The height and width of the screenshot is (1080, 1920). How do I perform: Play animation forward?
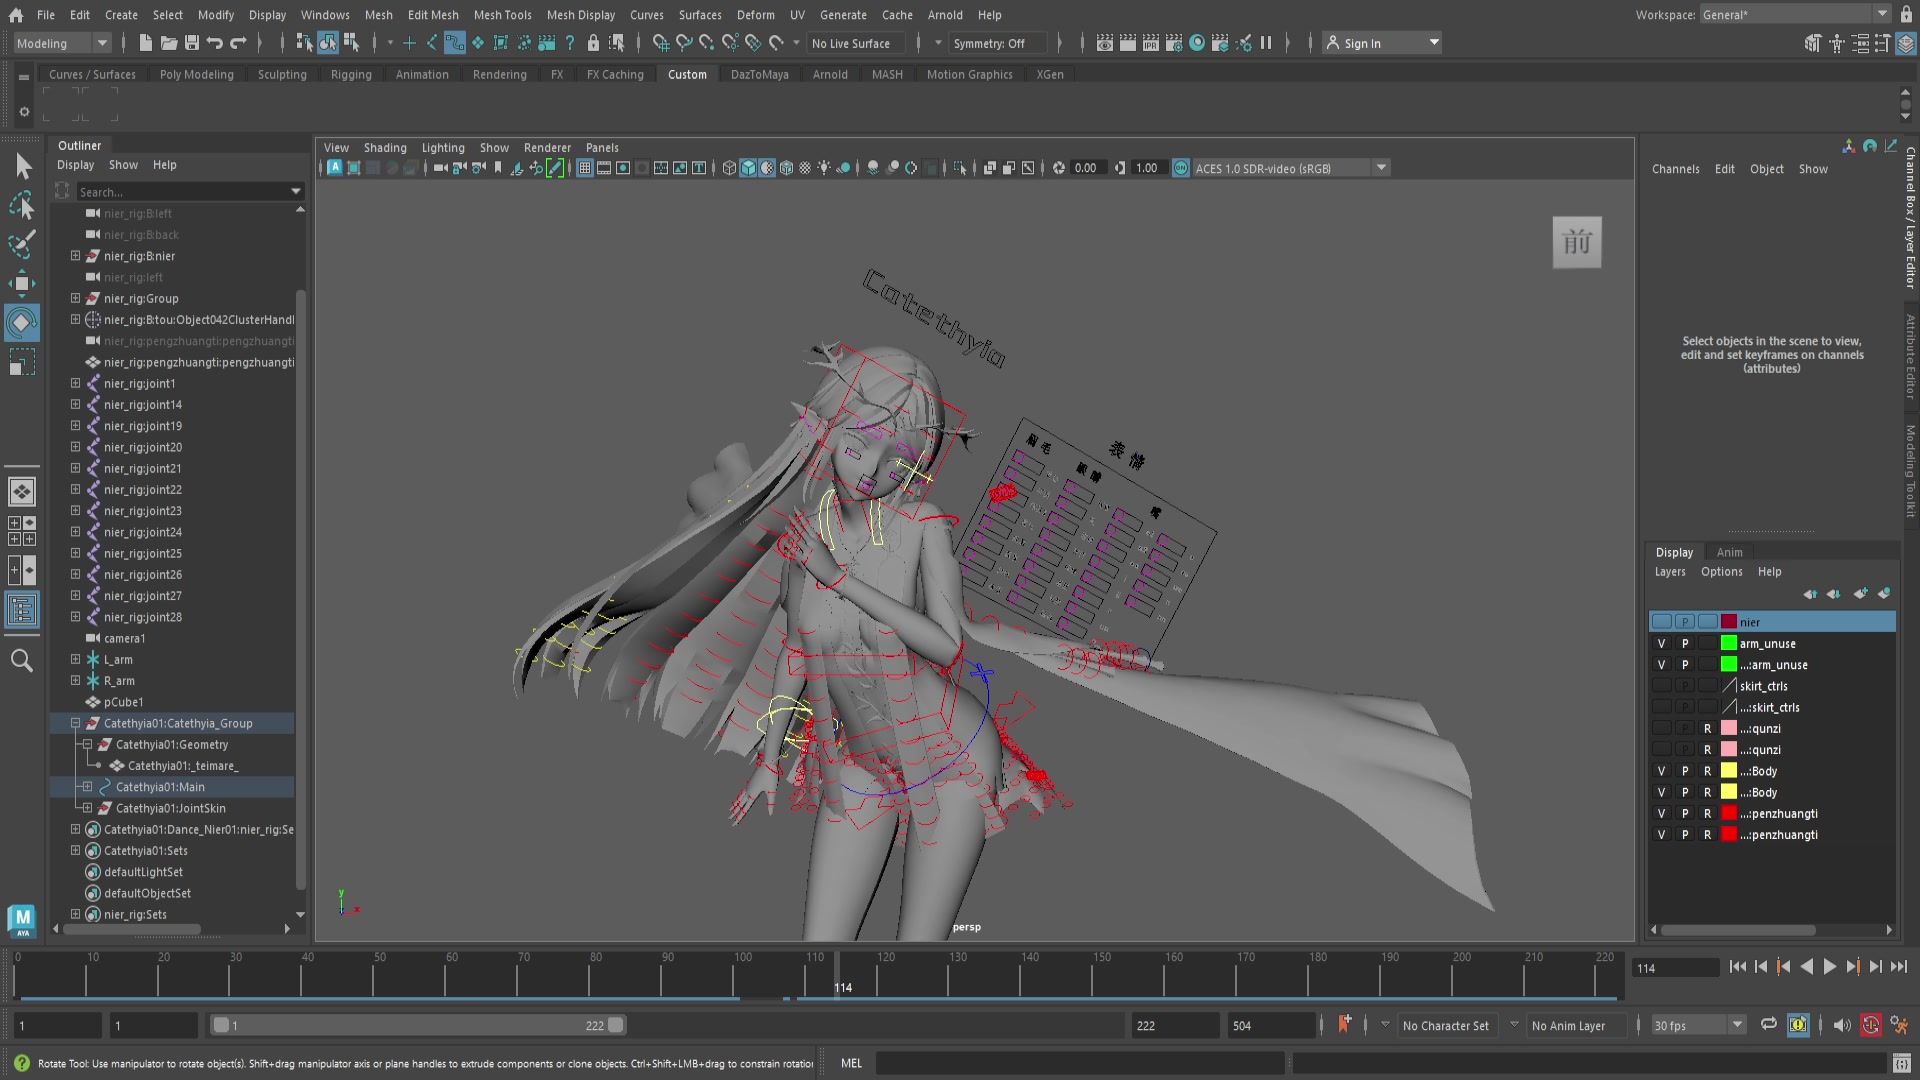[x=1829, y=967]
